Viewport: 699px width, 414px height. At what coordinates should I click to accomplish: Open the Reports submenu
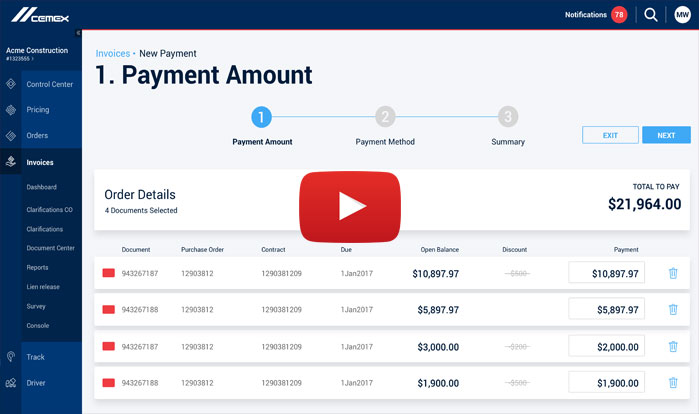click(x=37, y=267)
